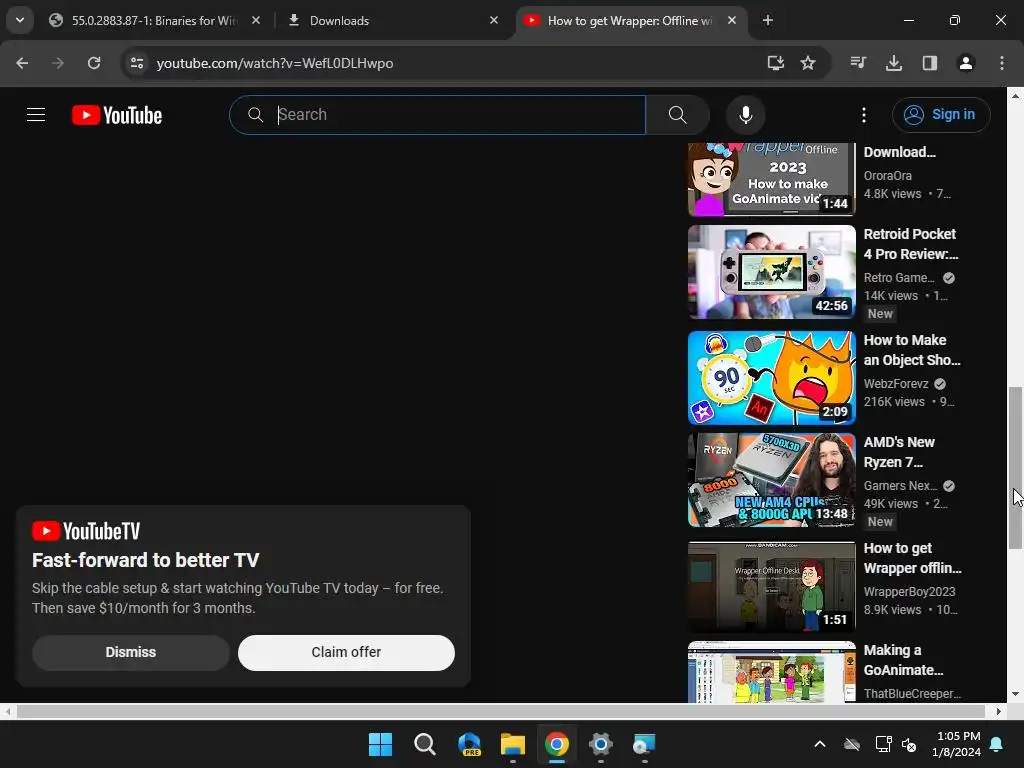Open WrapperBoy2023 video thumbnail
Viewport: 1024px width, 768px height.
(x=771, y=586)
